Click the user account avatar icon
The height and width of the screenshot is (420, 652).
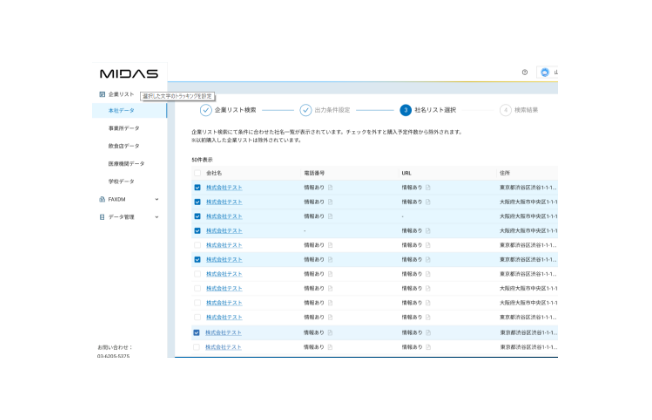pos(544,72)
